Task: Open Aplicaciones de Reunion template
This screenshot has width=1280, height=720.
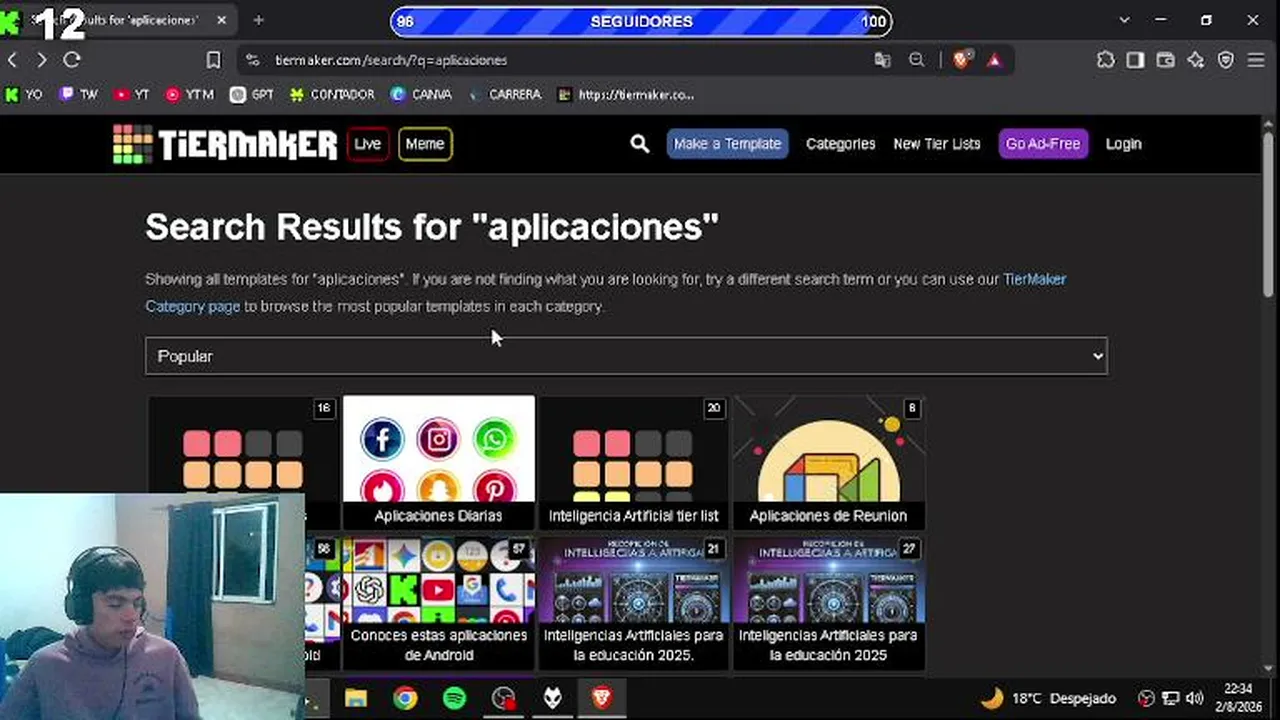Action: pyautogui.click(x=828, y=462)
